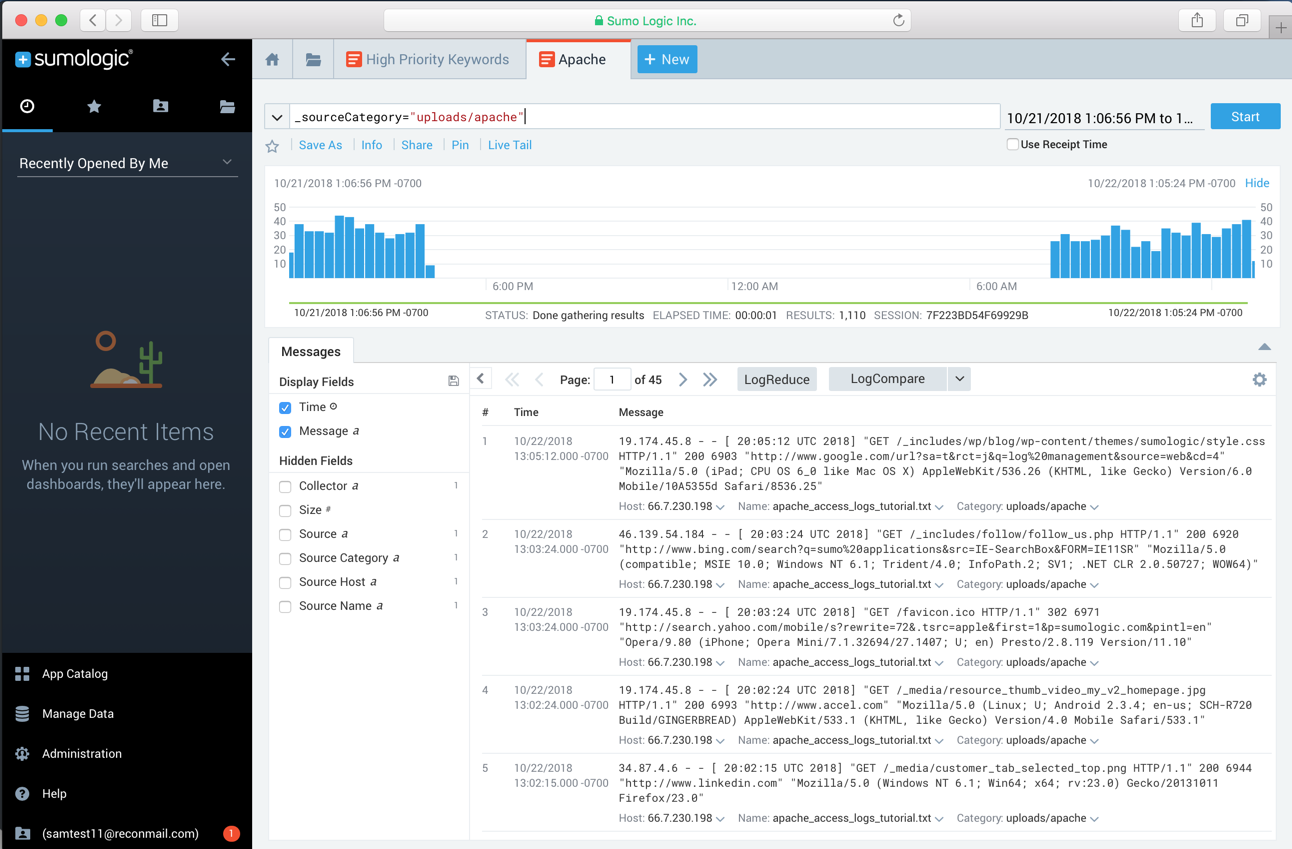Show all Safari tabs overview
This screenshot has width=1292, height=849.
click(x=1242, y=20)
